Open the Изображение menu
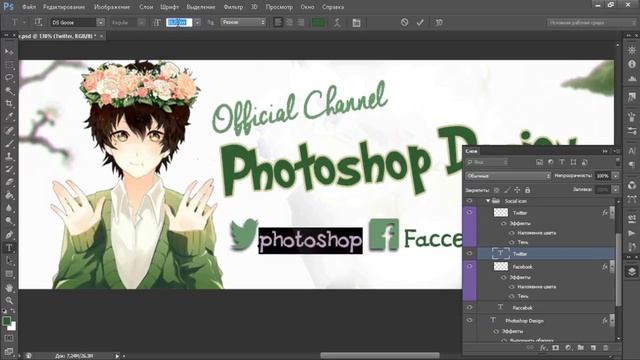Image resolution: width=640 pixels, height=360 pixels. (112, 7)
